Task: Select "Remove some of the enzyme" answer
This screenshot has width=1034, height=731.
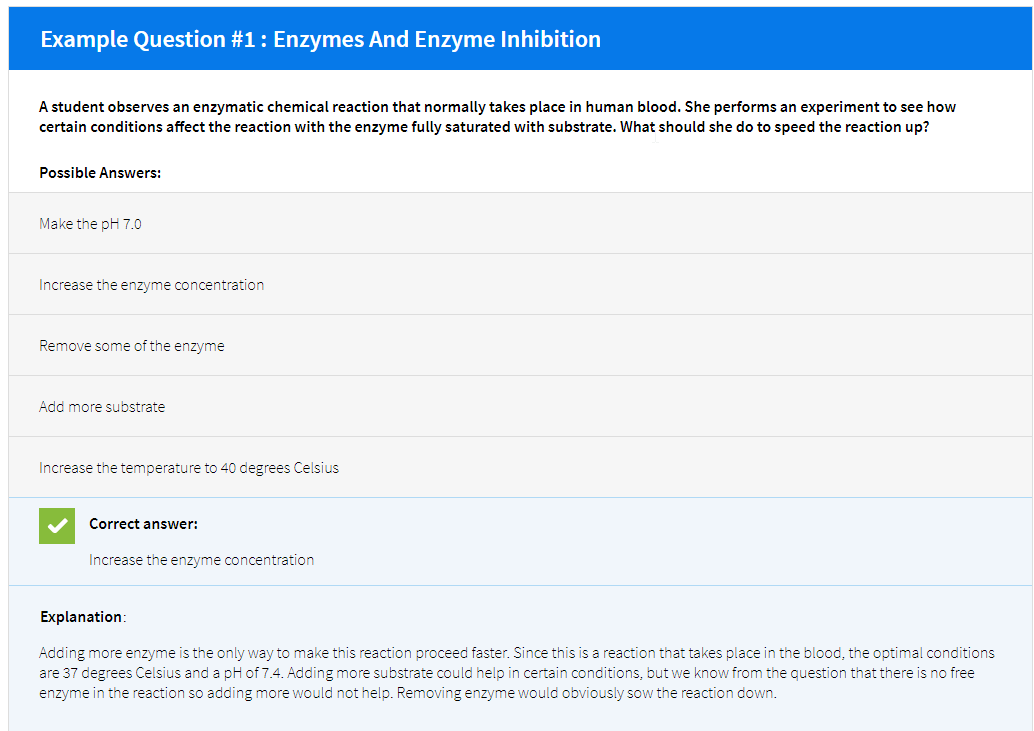Action: coord(130,345)
